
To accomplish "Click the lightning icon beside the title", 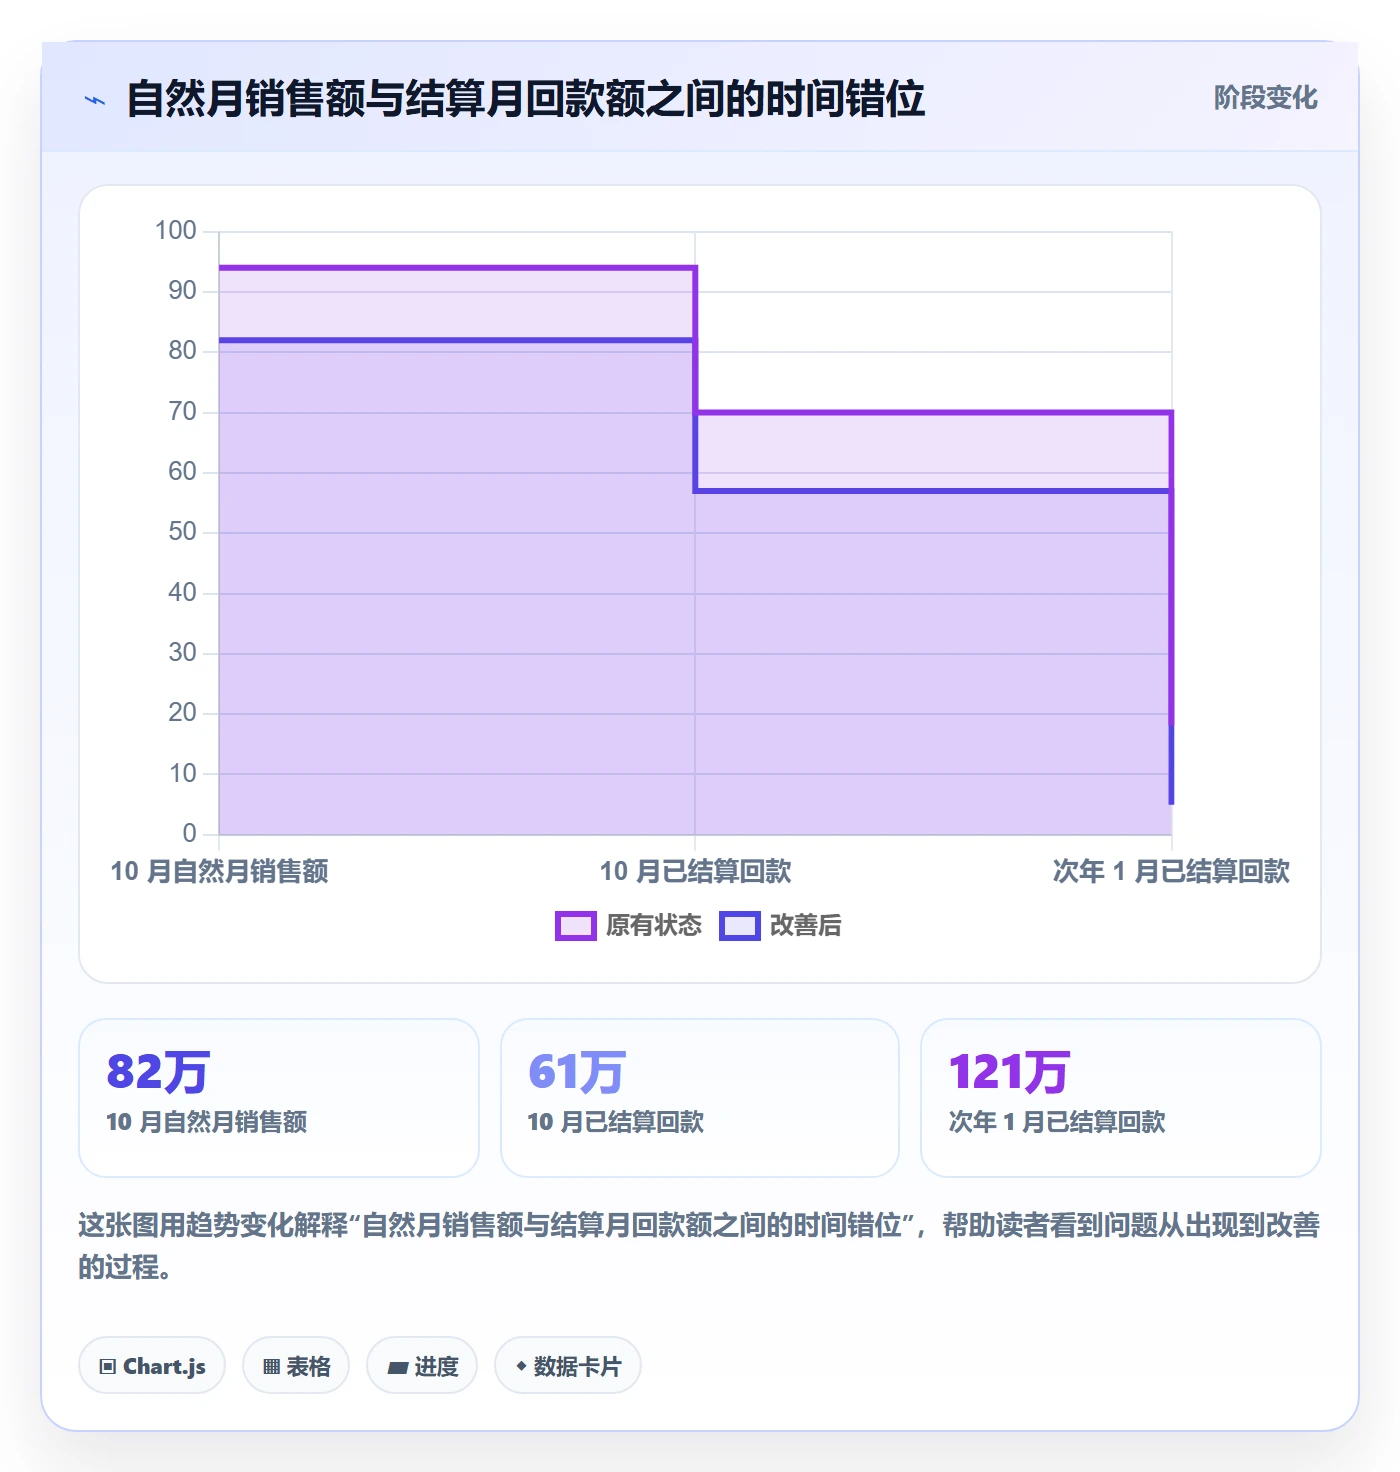I will (x=95, y=100).
